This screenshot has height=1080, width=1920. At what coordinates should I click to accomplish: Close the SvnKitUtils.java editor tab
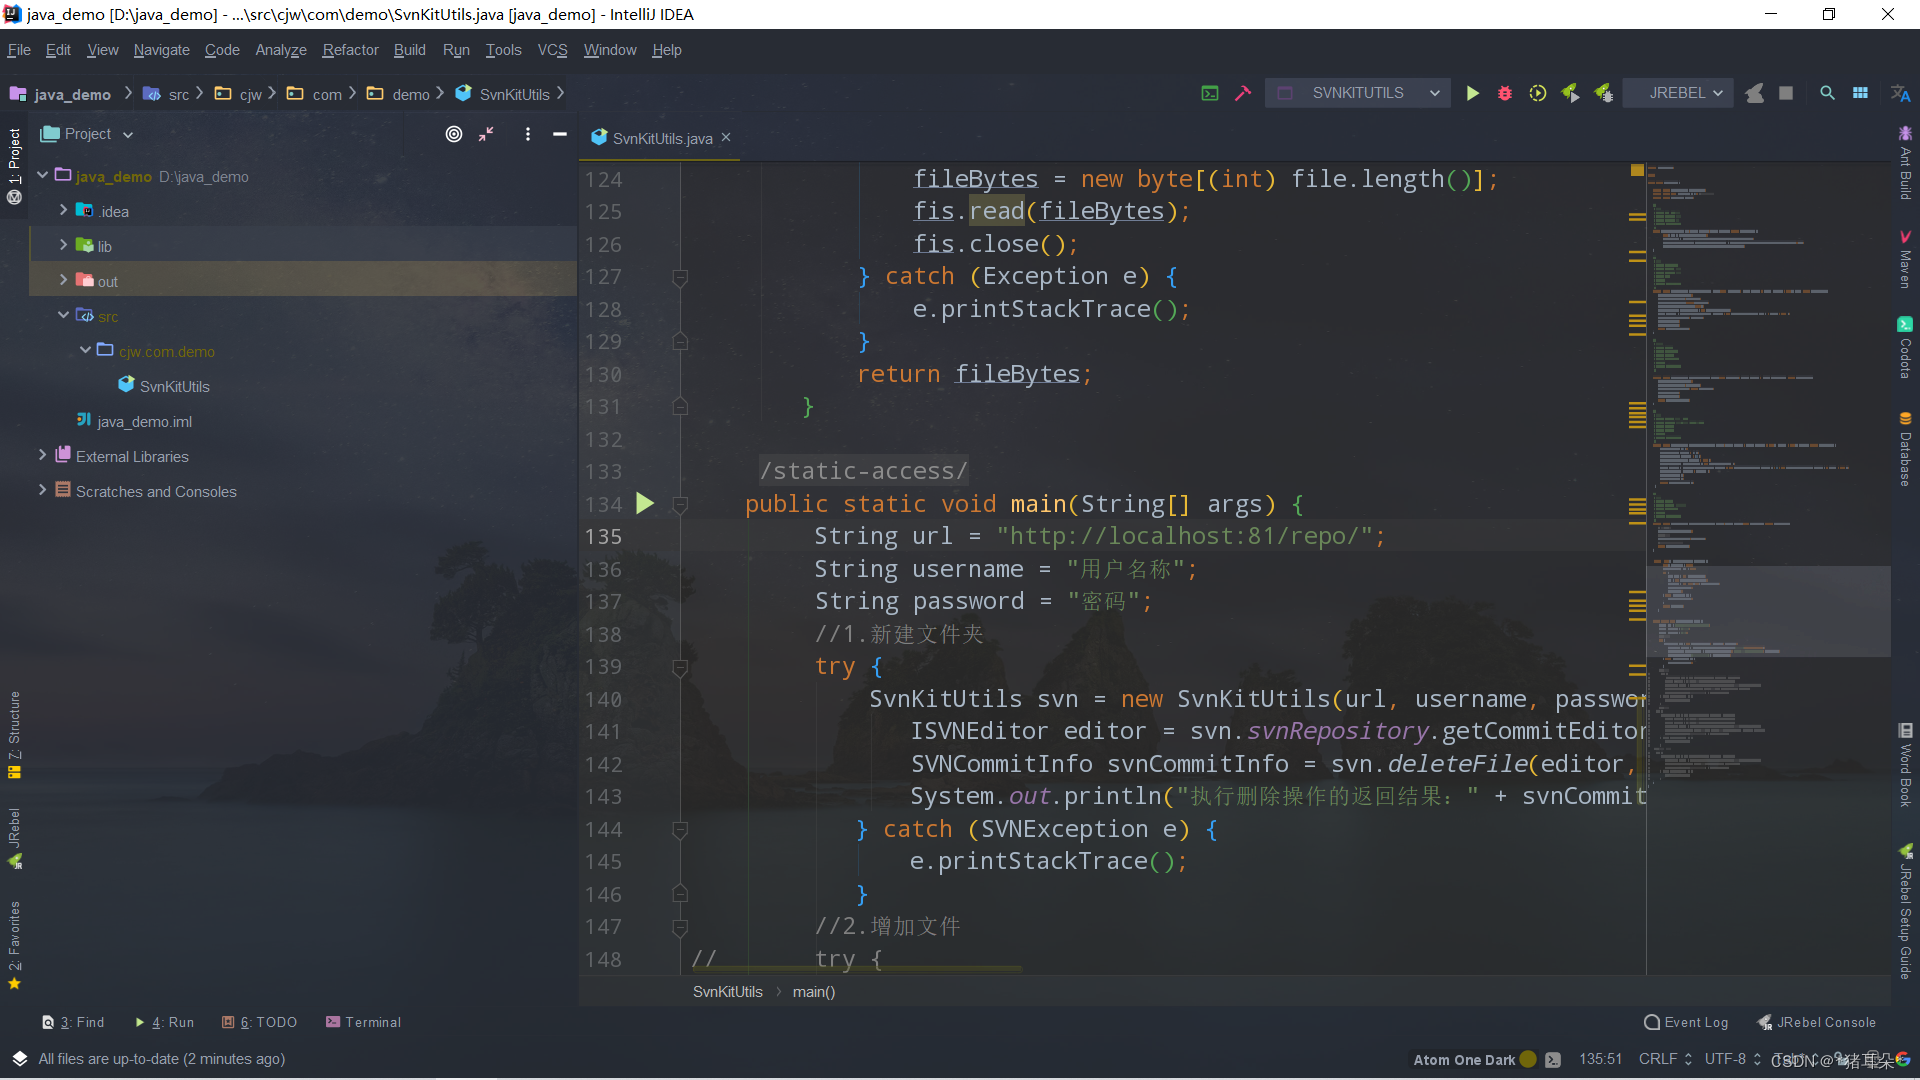tap(726, 138)
